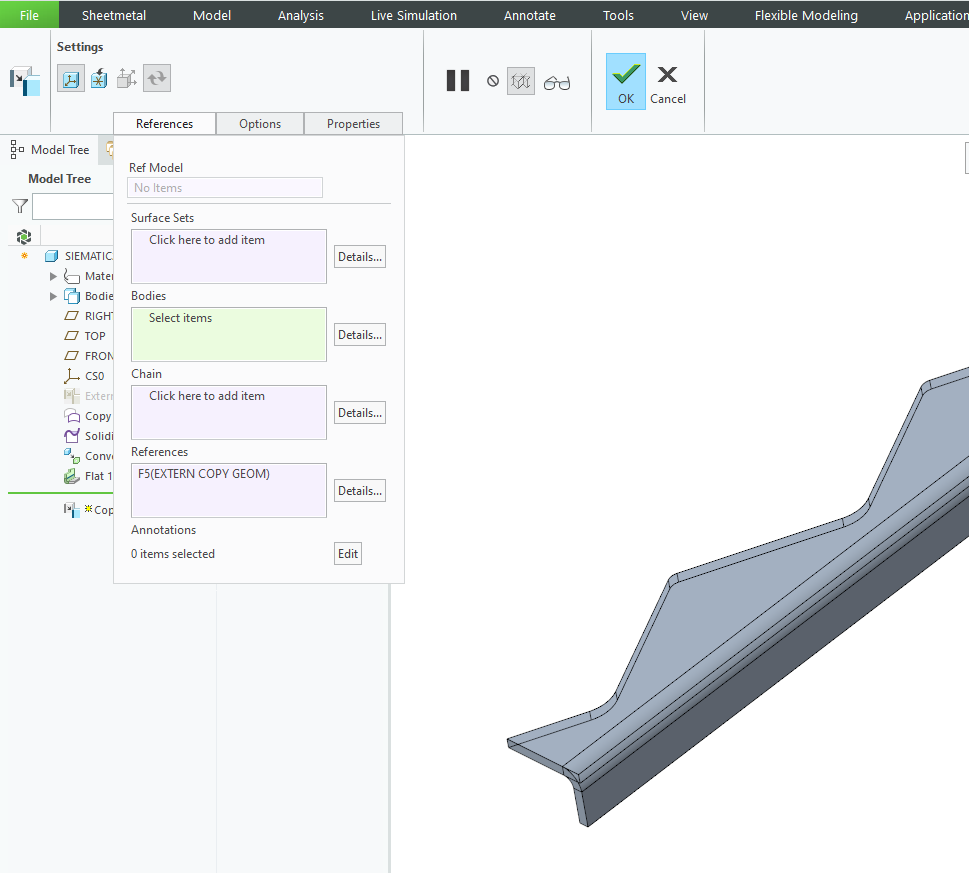
Task: Toggle the swap references icon in Settings
Action: coord(156,77)
